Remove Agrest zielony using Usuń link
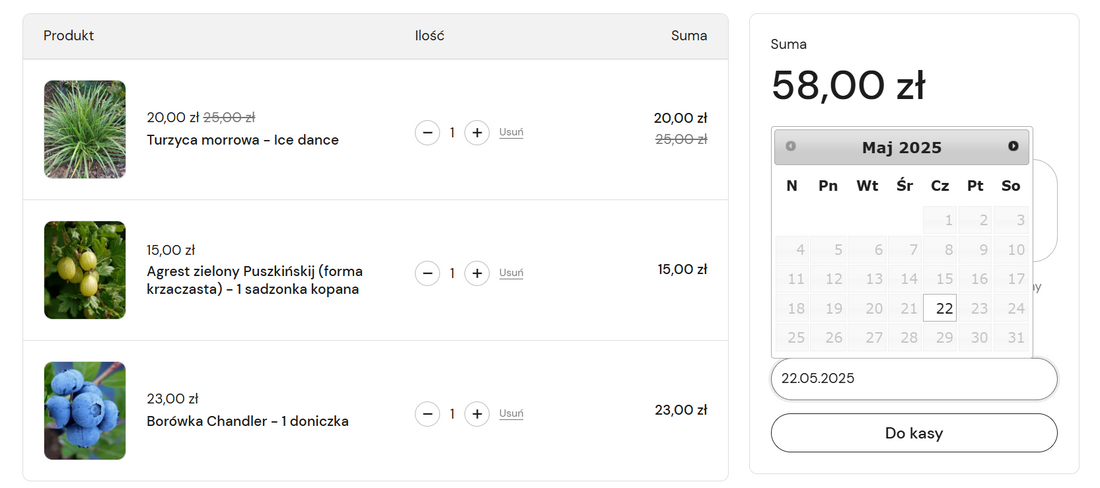The width and height of the screenshot is (1100, 488). 511,273
